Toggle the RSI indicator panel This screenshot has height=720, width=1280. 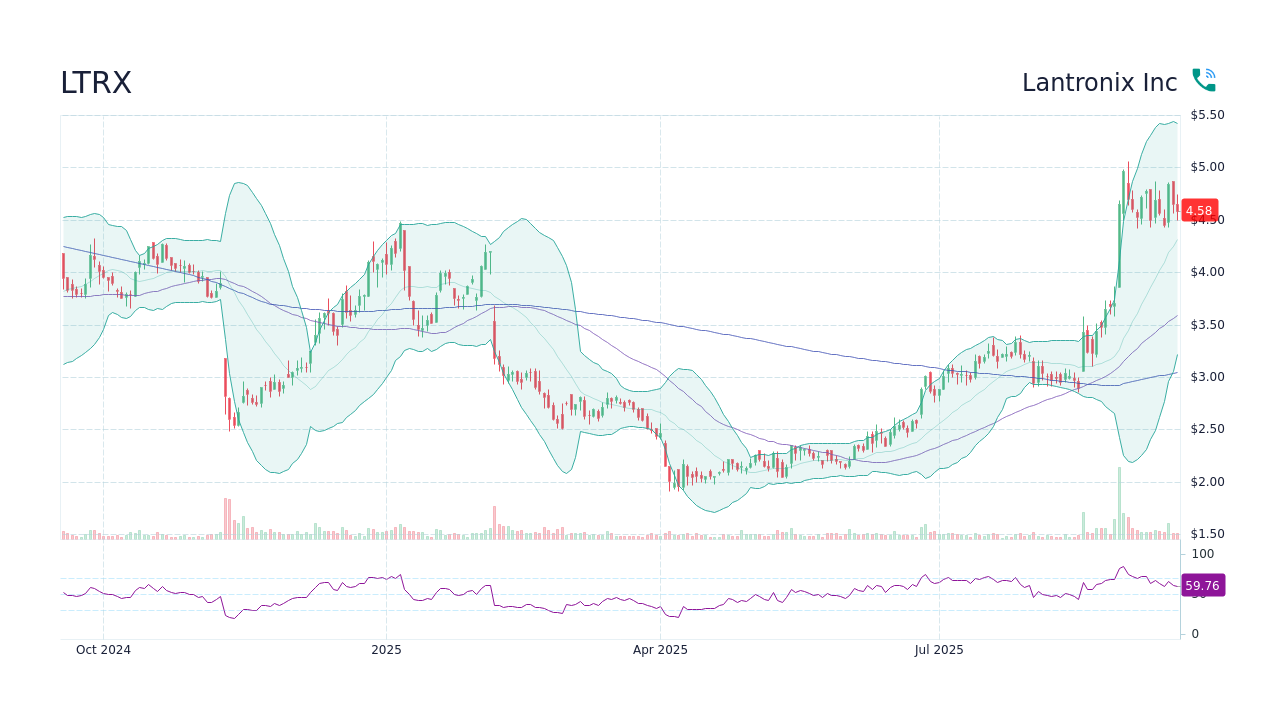(x=620, y=590)
